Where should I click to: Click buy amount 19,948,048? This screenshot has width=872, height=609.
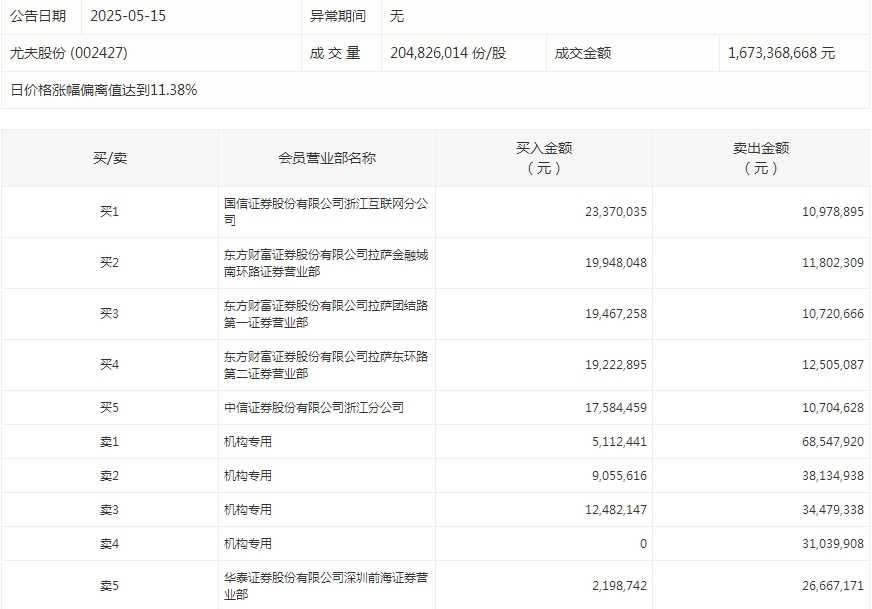point(616,263)
